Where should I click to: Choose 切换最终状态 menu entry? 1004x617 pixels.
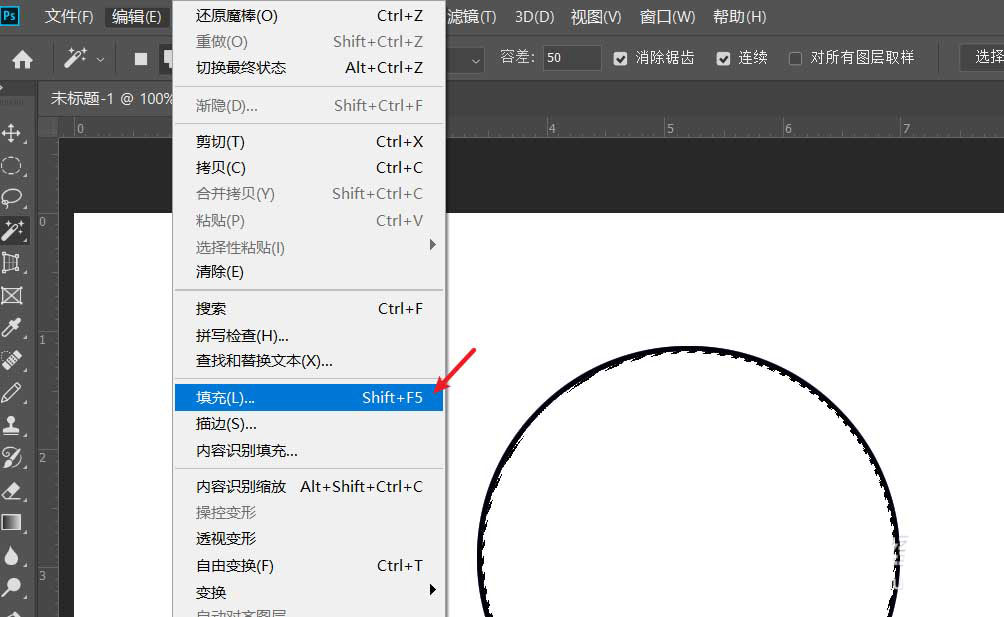309,67
